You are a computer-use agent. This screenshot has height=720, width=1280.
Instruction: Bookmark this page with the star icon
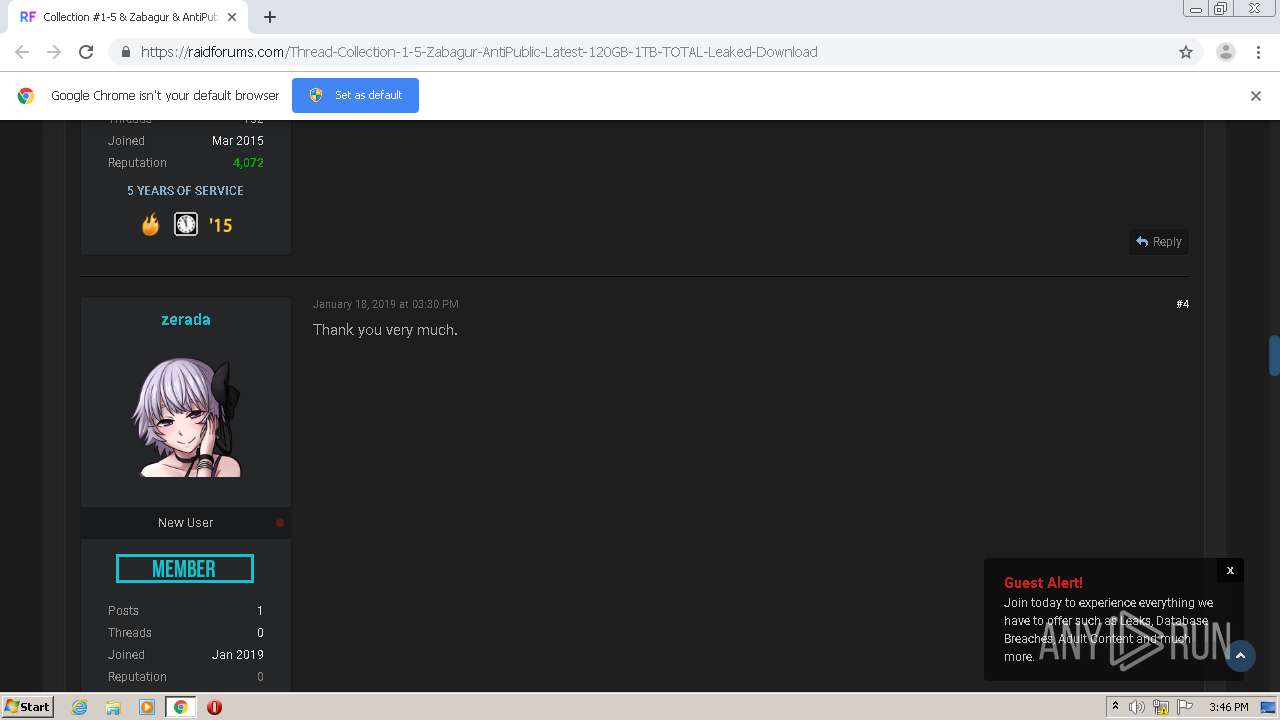tap(1186, 52)
